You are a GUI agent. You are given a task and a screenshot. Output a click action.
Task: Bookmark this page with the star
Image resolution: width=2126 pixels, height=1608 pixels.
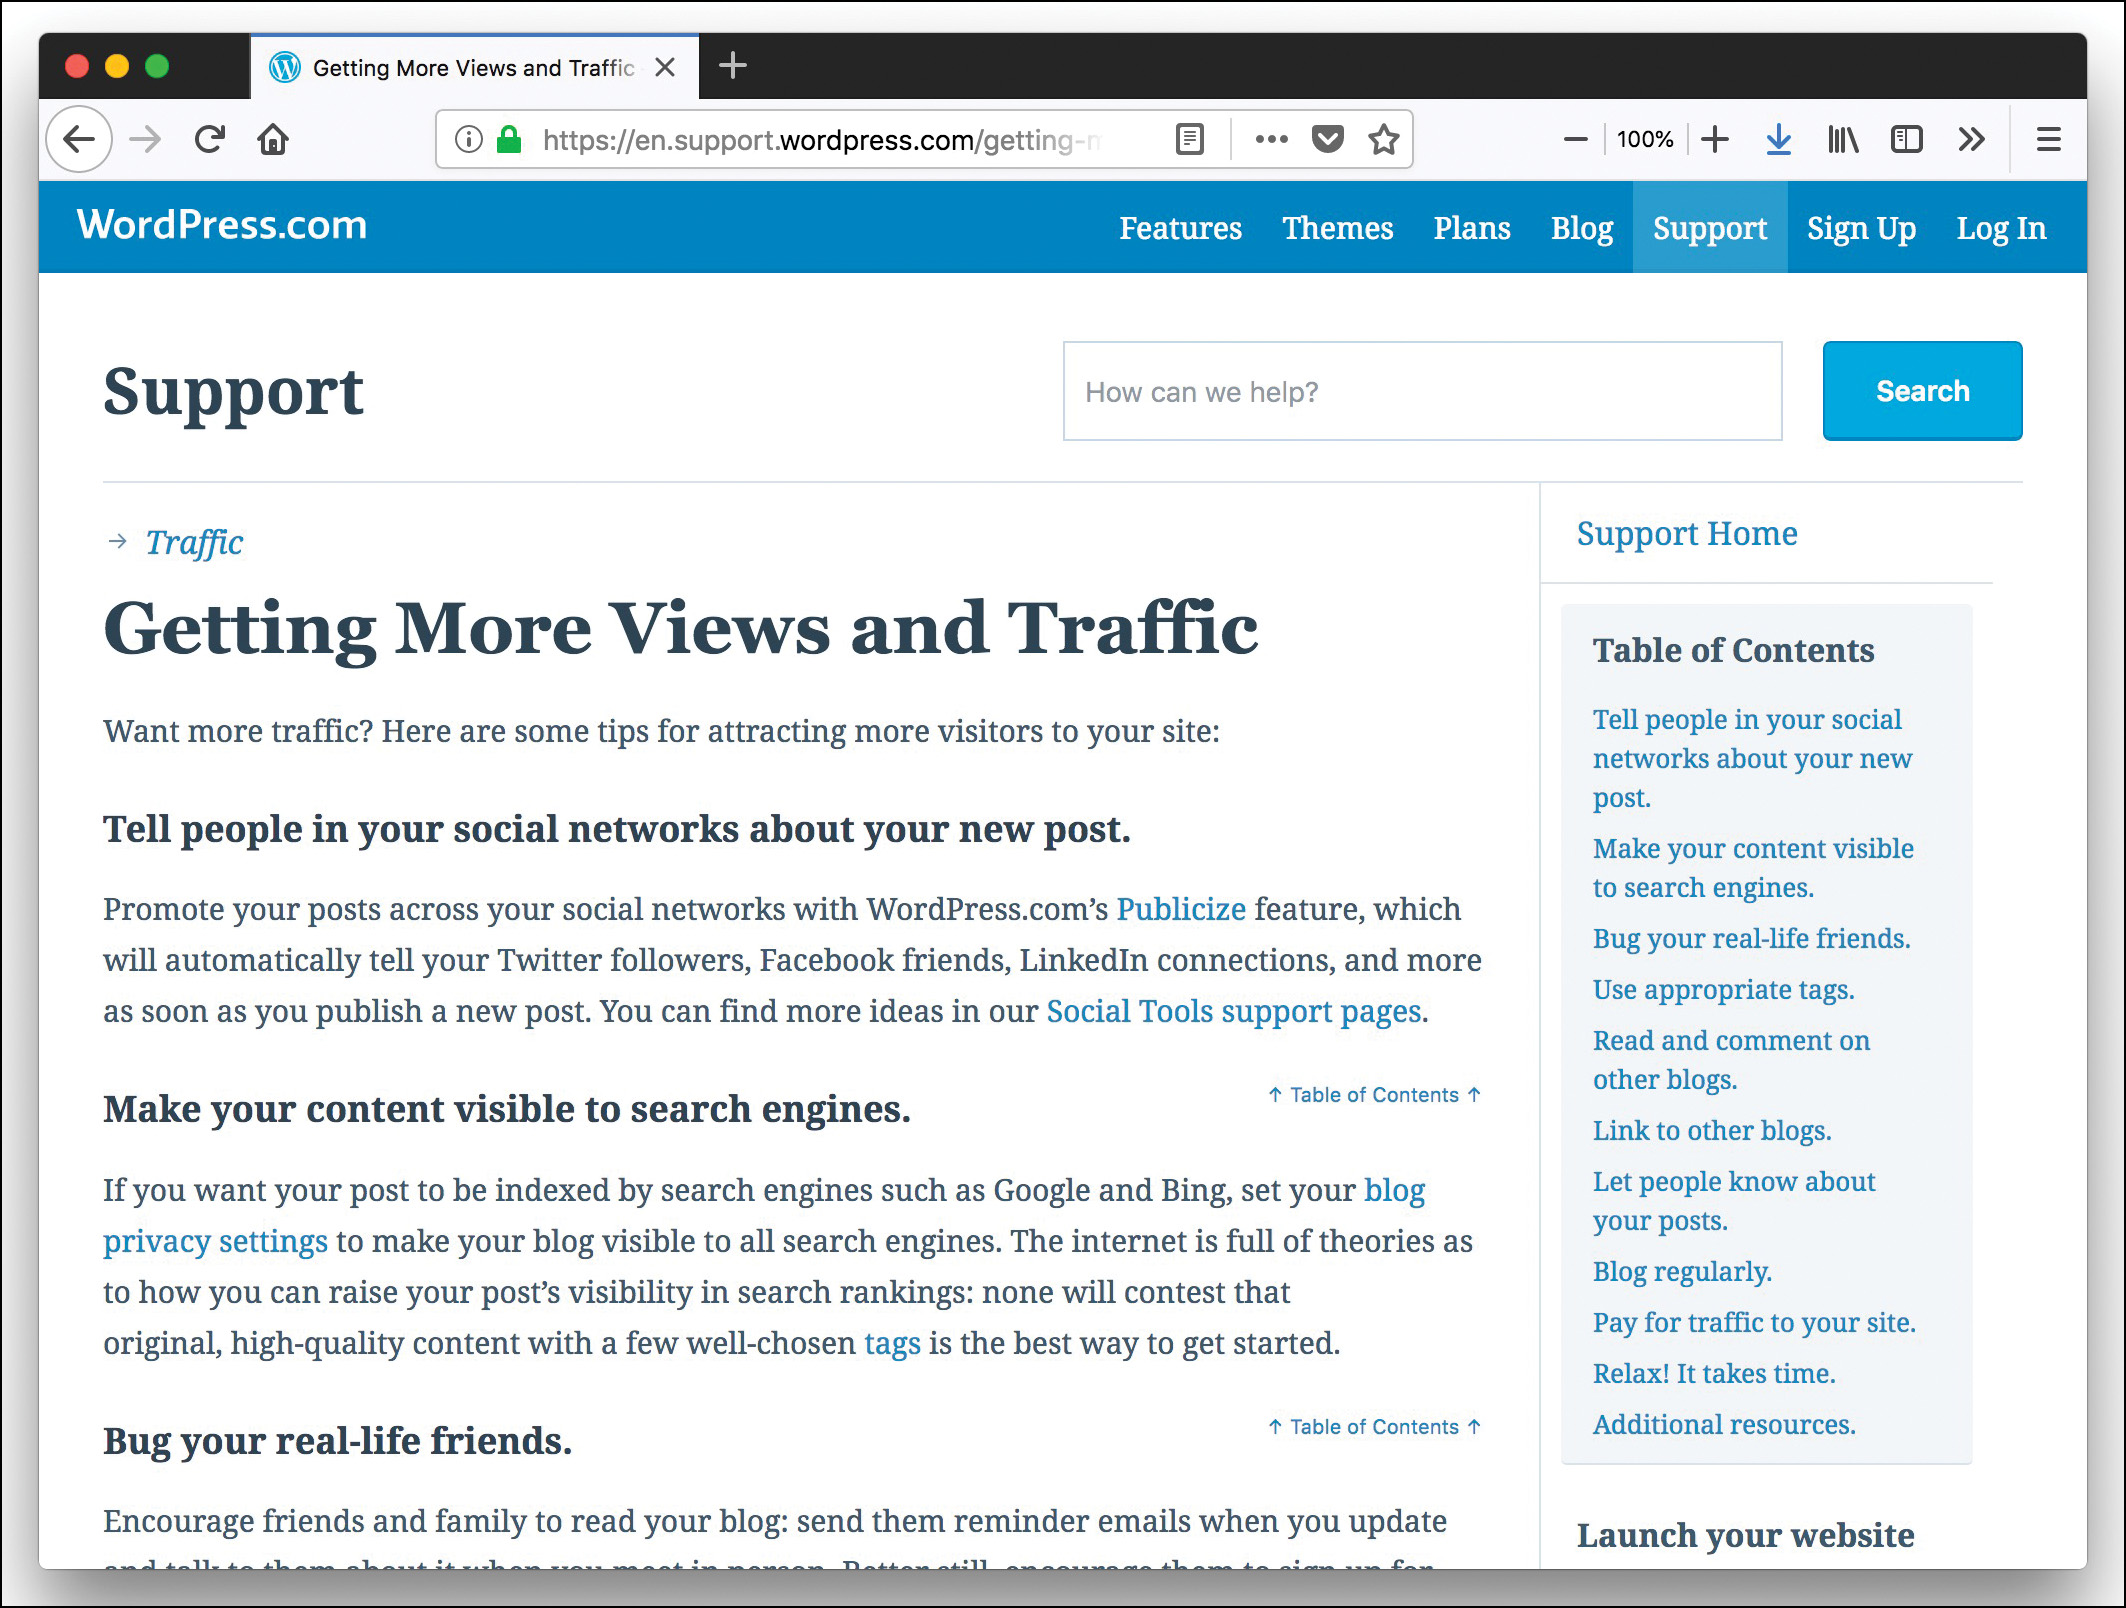pos(1385,139)
